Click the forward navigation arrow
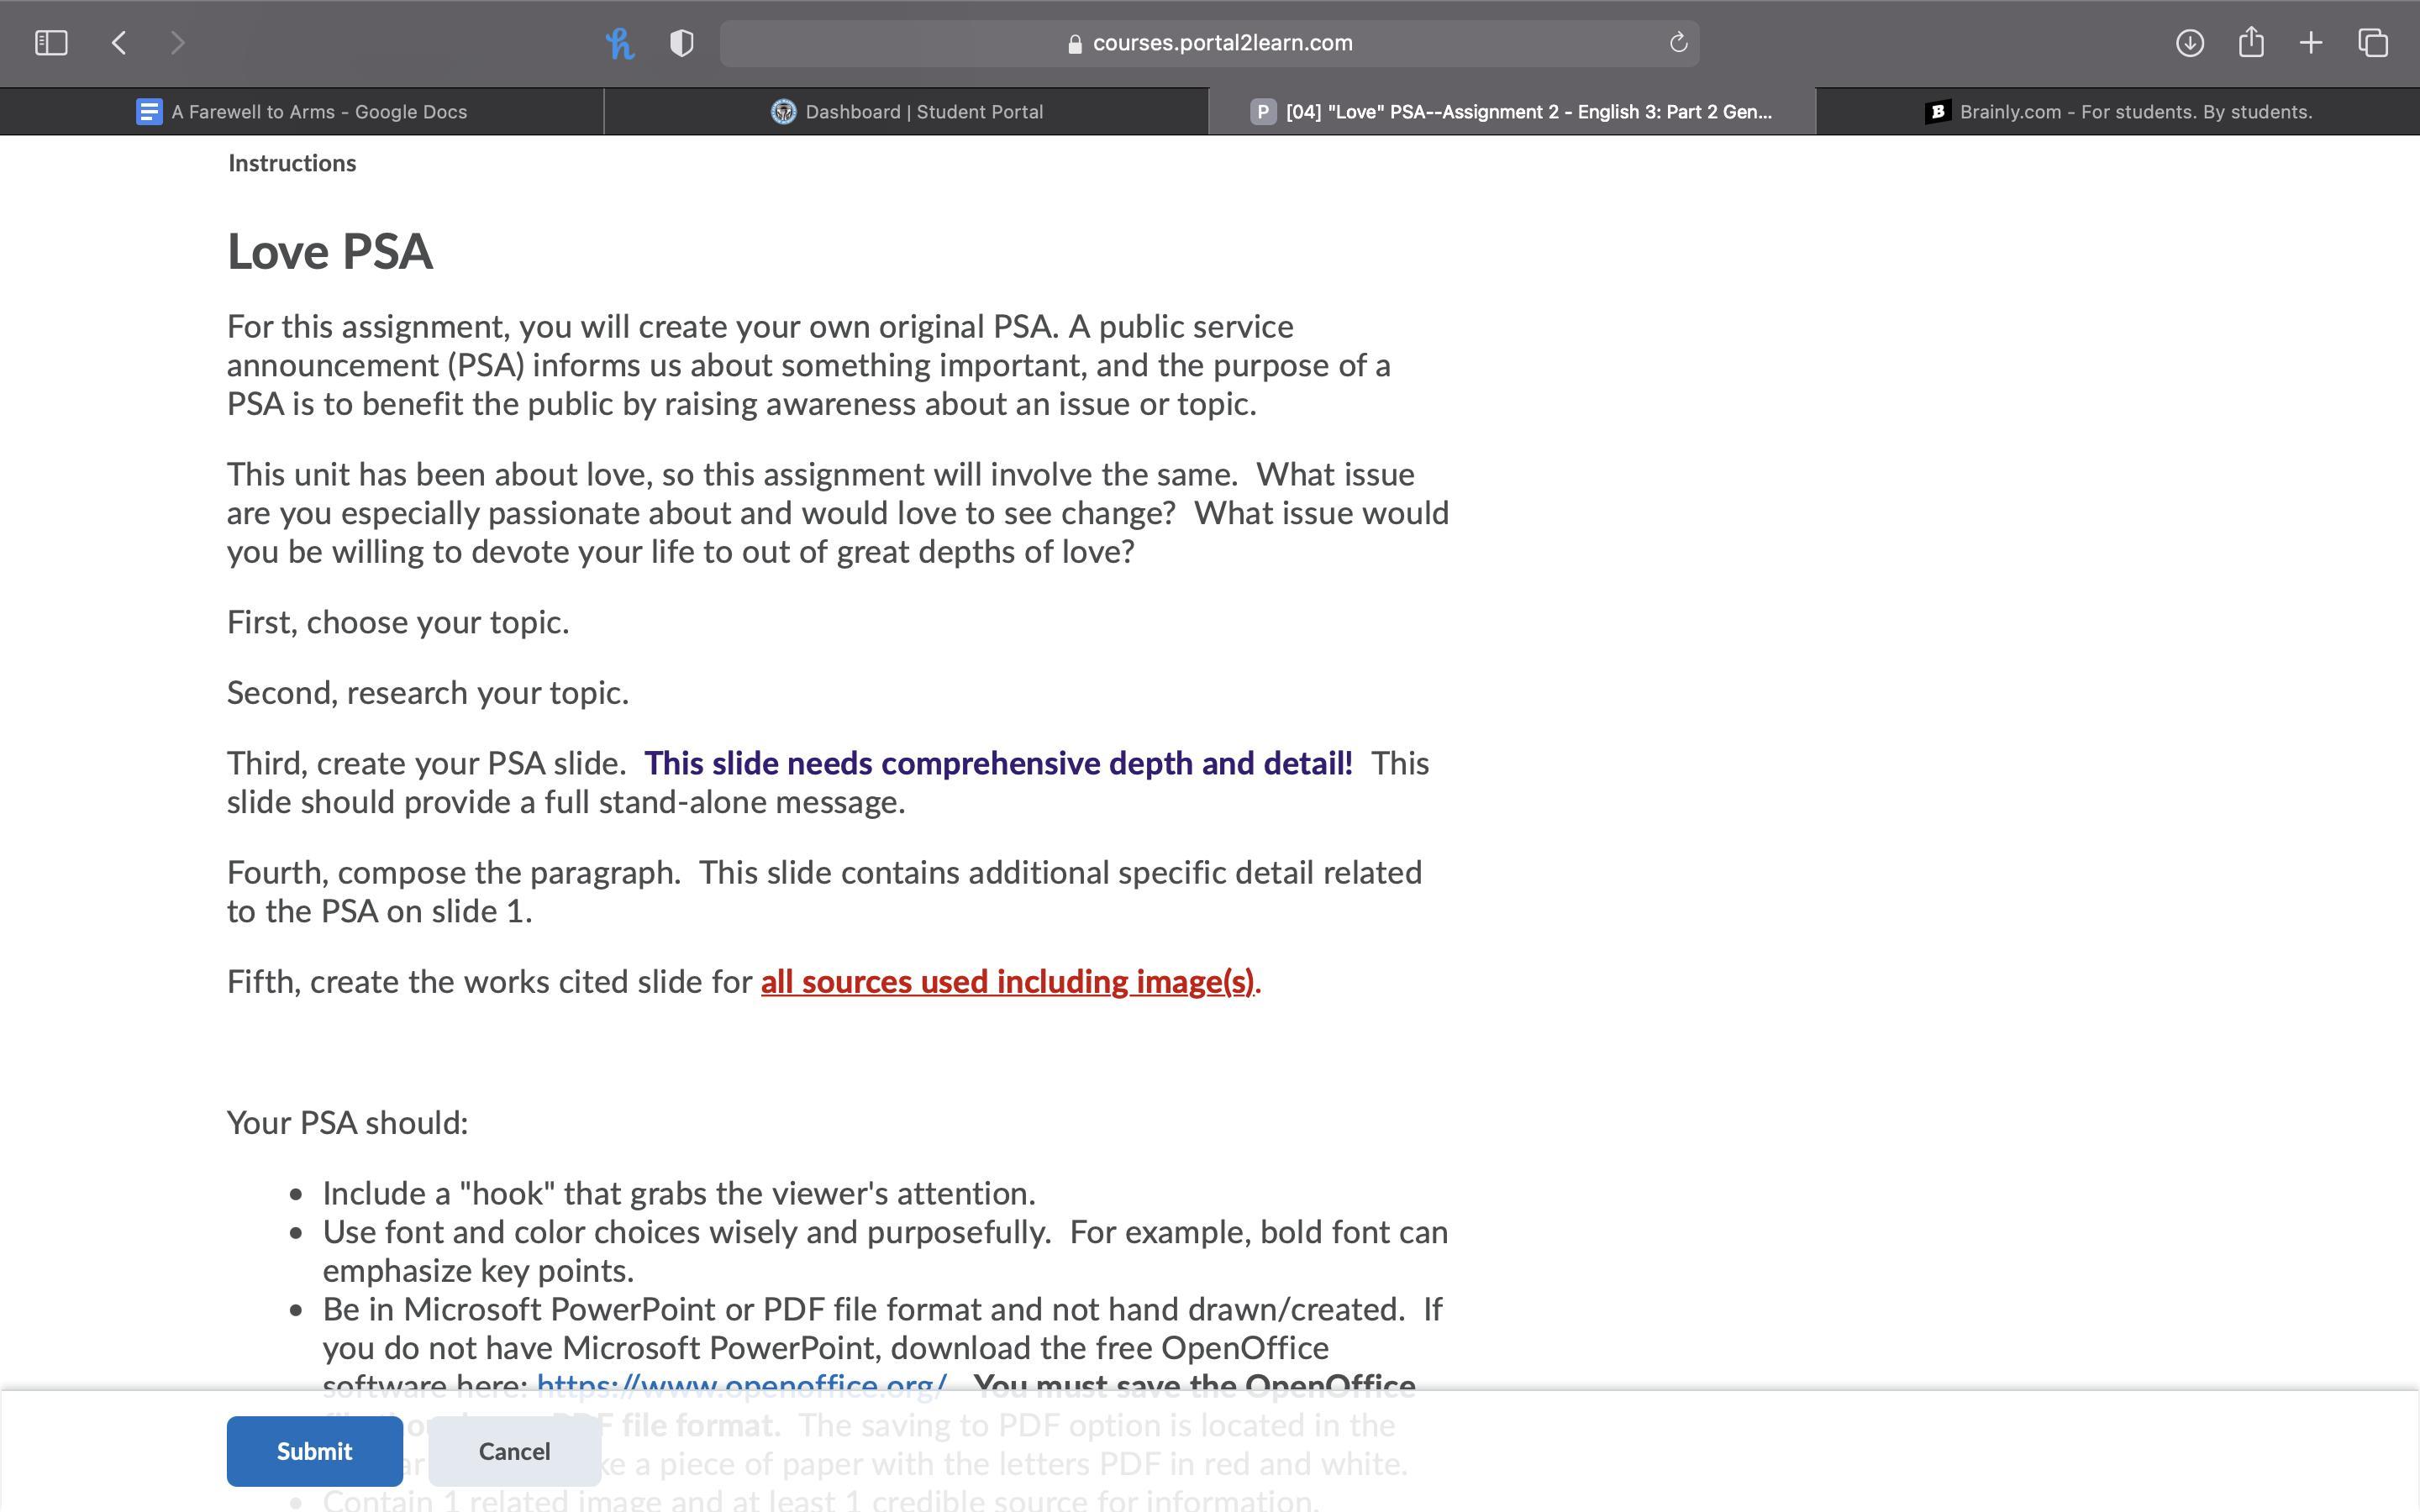2420x1512 pixels. (x=177, y=43)
